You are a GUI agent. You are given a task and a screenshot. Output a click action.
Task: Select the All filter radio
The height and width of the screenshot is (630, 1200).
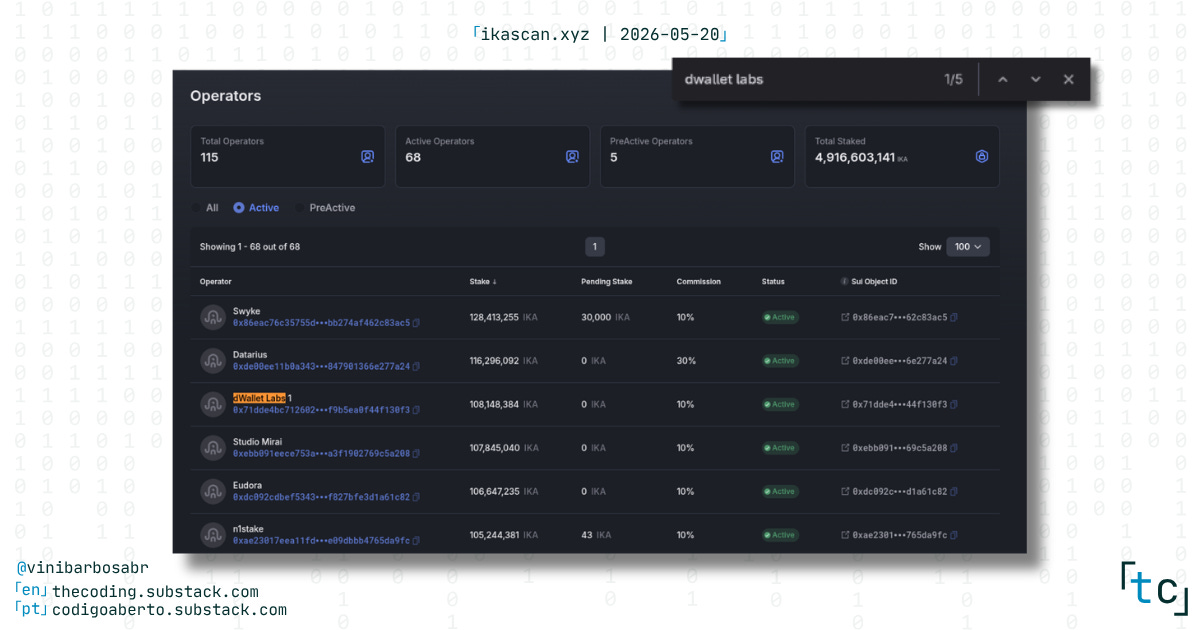[196, 208]
